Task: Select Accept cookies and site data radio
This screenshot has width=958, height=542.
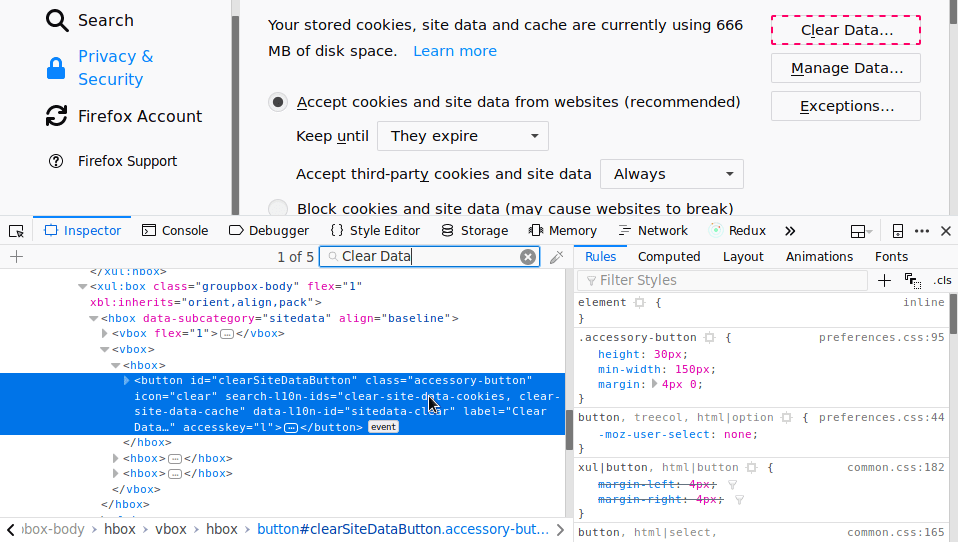Action: (278, 102)
